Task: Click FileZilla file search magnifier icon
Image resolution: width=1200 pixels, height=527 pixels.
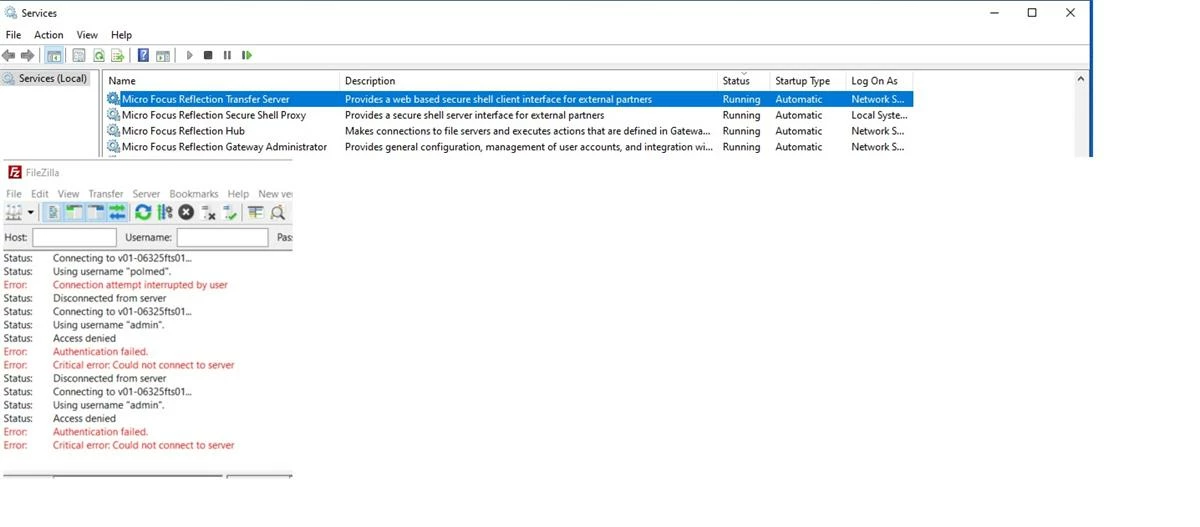Action: (278, 212)
